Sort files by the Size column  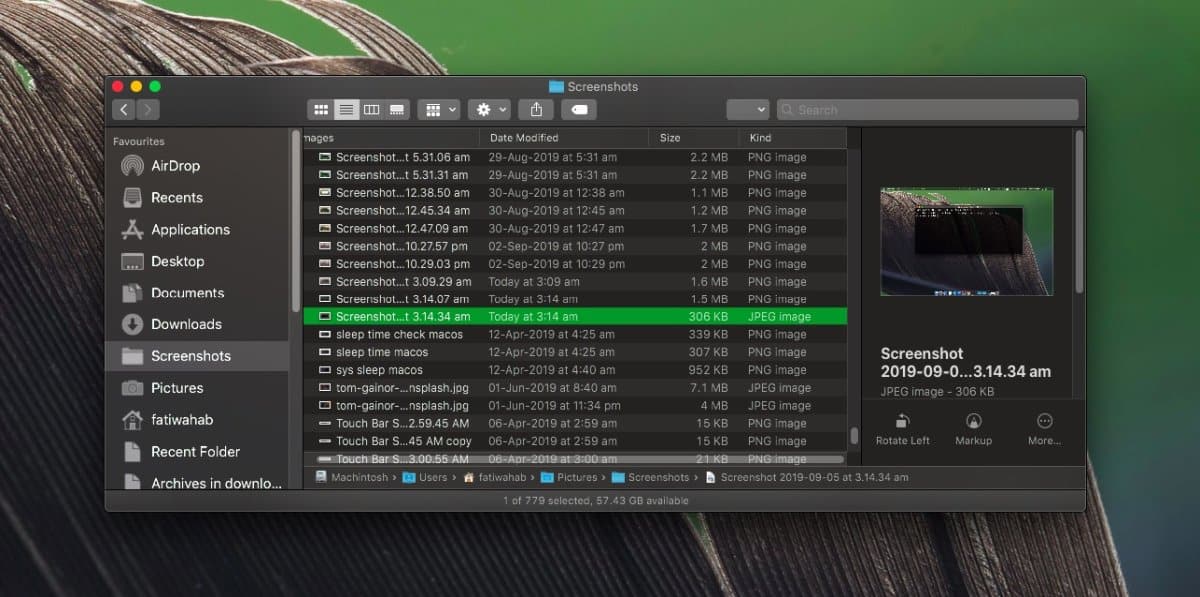(x=669, y=137)
